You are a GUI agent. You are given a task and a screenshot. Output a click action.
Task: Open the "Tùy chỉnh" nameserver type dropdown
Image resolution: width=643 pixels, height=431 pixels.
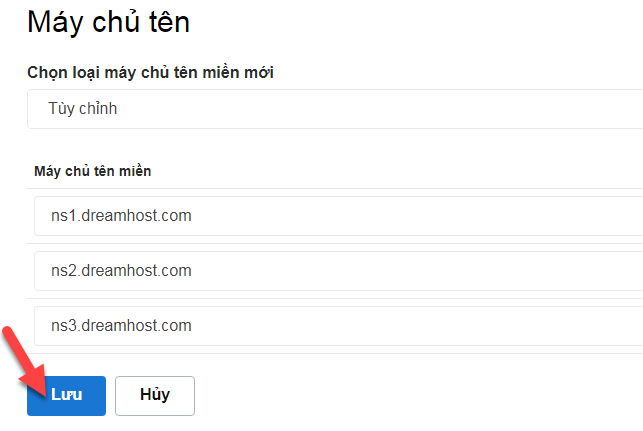click(x=334, y=109)
